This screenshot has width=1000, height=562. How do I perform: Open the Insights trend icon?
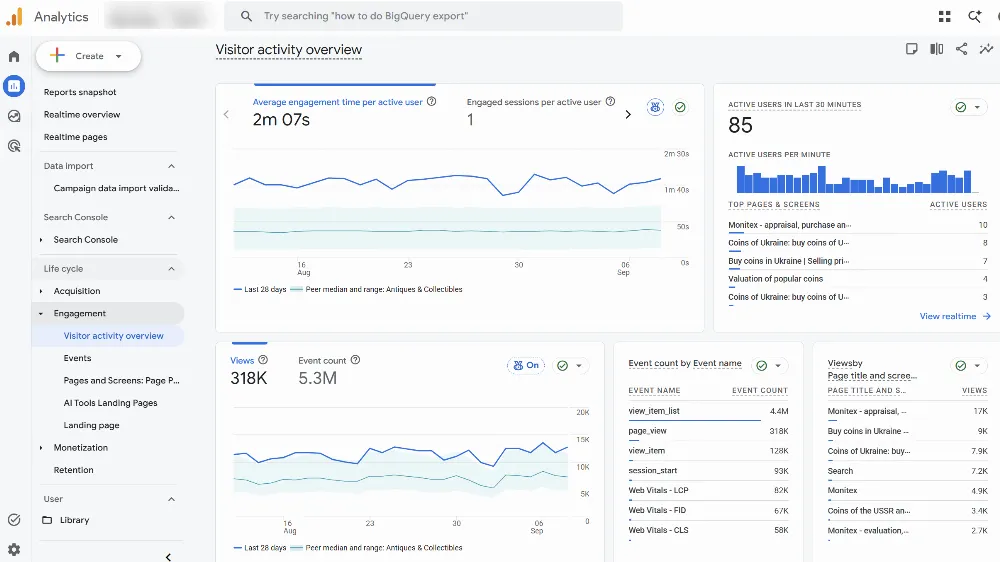click(986, 49)
